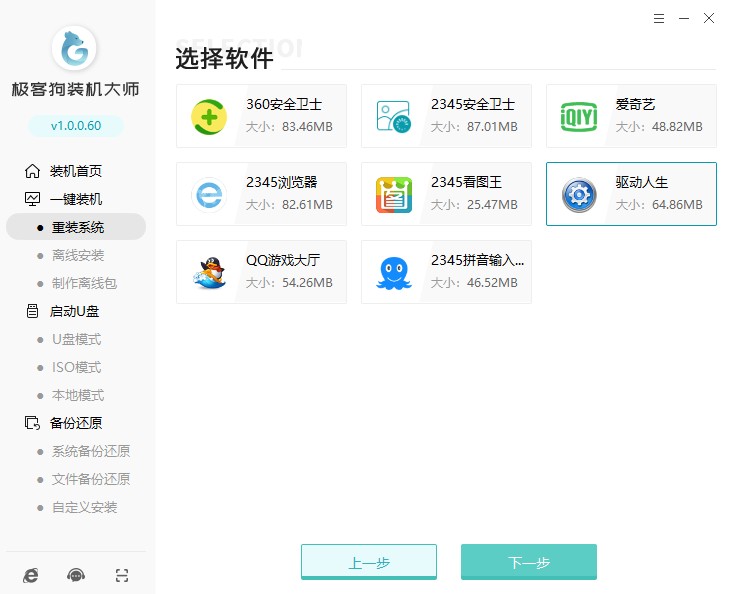Open the browser icon in bottom-left corner
This screenshot has width=733, height=594.
coord(31,575)
